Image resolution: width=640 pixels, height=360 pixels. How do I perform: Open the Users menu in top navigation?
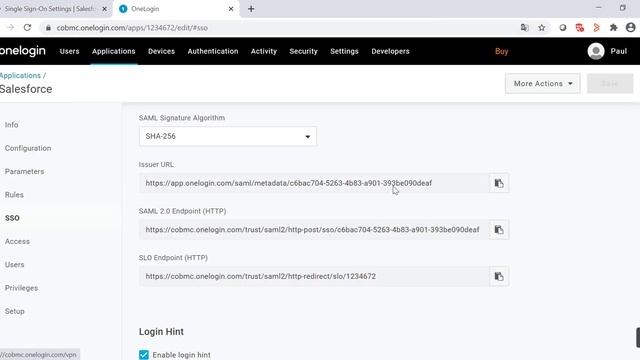pyautogui.click(x=69, y=51)
